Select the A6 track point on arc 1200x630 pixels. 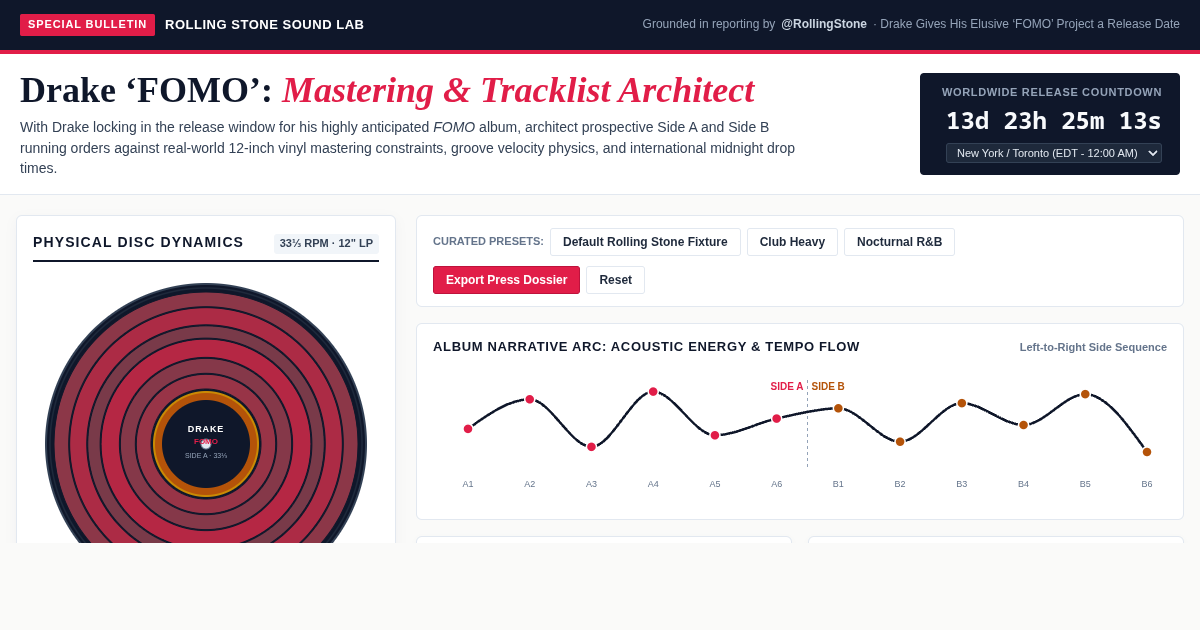point(777,419)
